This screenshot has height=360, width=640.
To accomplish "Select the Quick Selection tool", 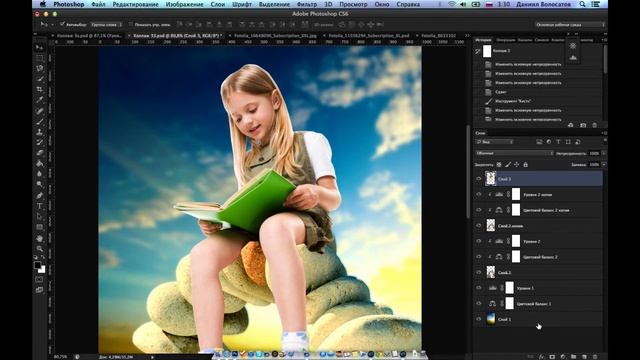I will click(40, 79).
